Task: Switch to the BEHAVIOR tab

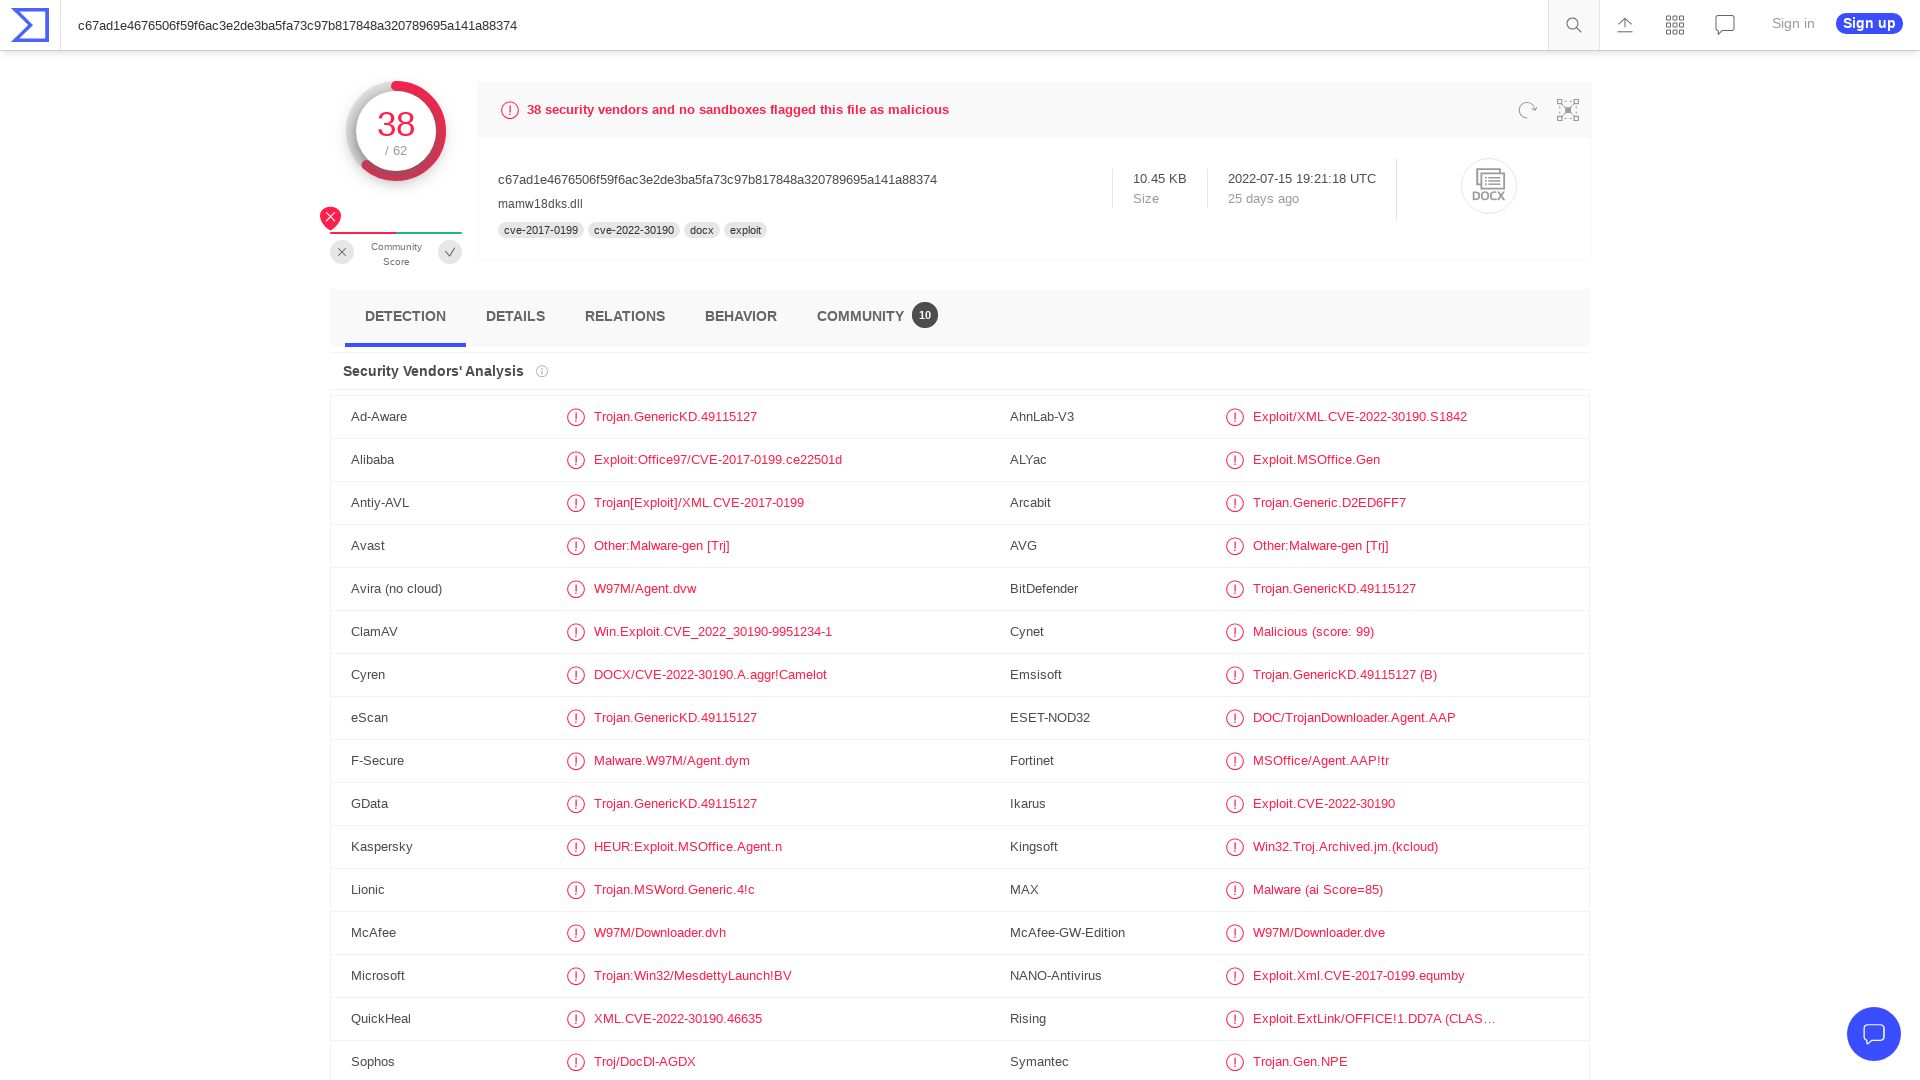Action: (x=740, y=316)
